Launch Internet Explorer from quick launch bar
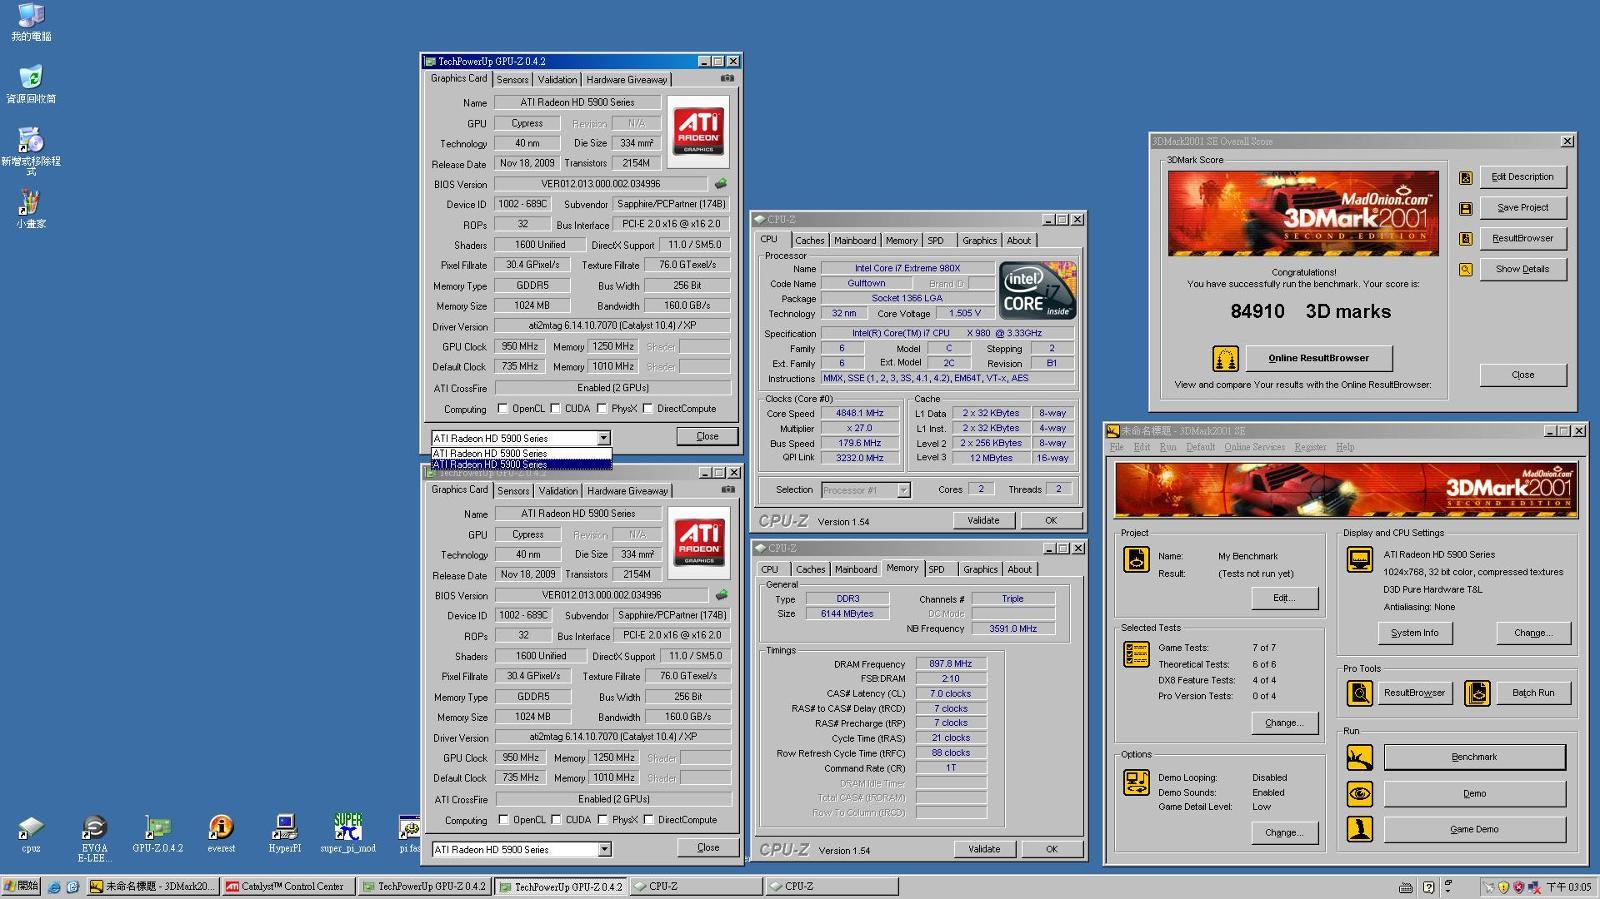 (x=54, y=887)
